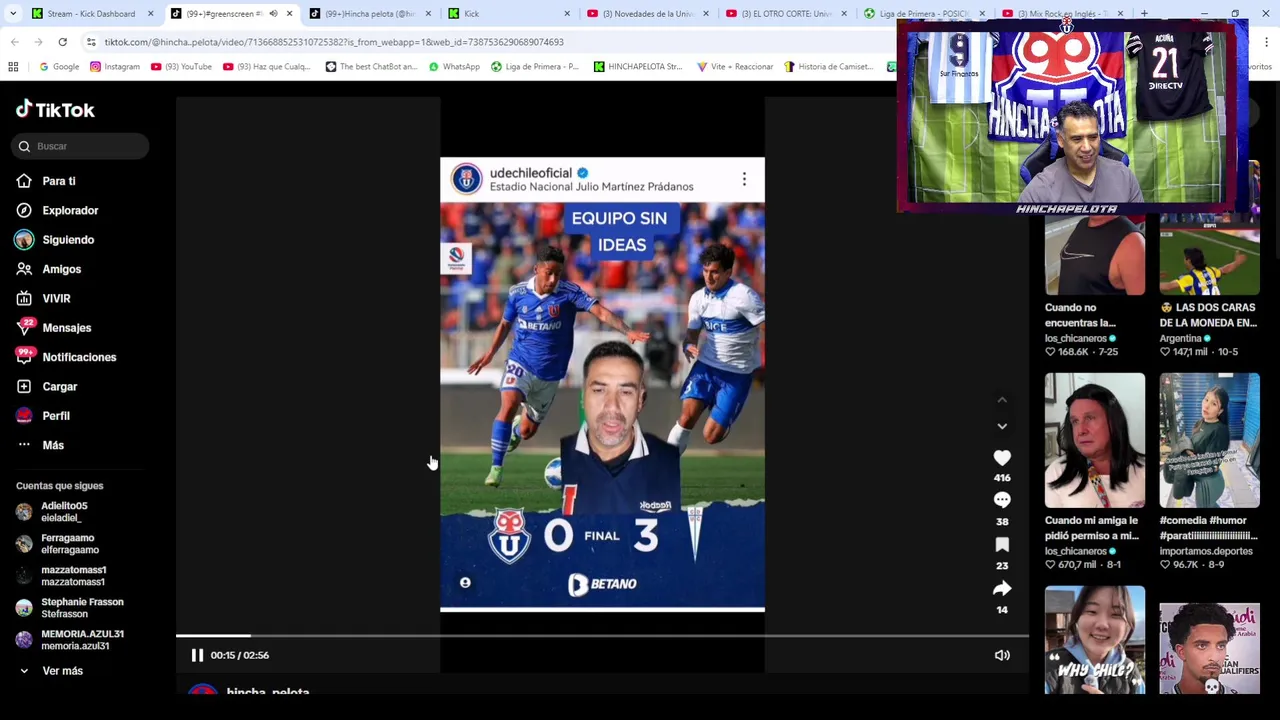Open site info icon in address bar

coord(91,42)
